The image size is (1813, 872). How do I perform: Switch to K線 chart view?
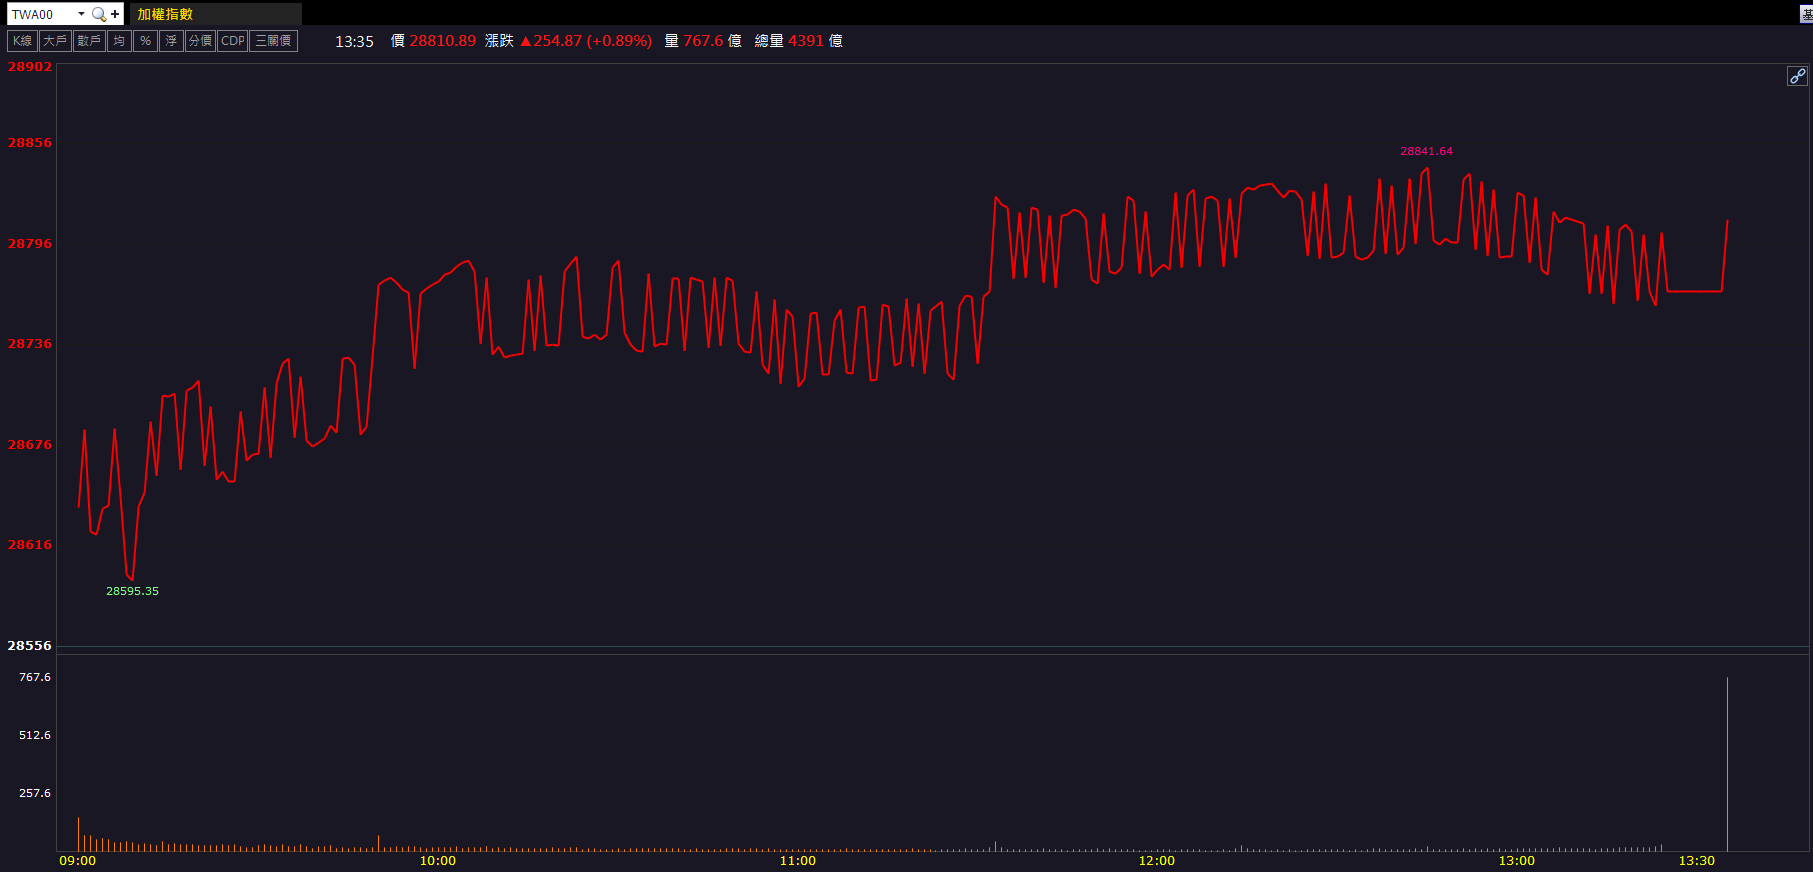tap(22, 41)
